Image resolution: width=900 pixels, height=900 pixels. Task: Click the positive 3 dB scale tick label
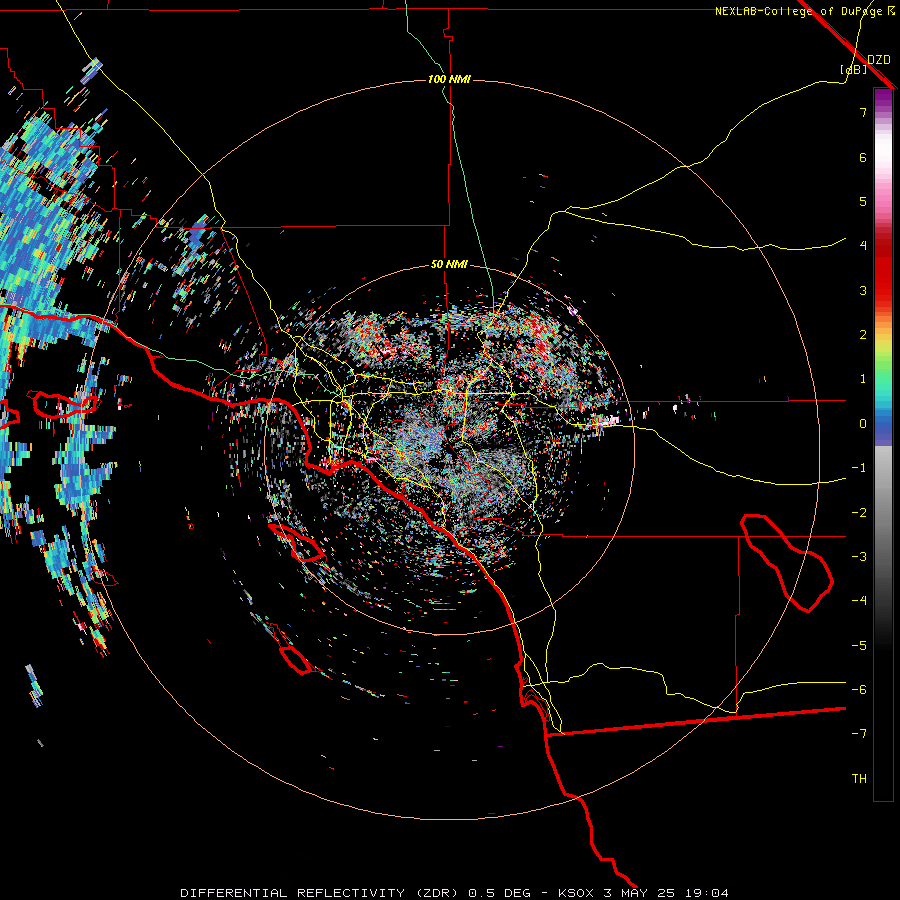point(863,290)
